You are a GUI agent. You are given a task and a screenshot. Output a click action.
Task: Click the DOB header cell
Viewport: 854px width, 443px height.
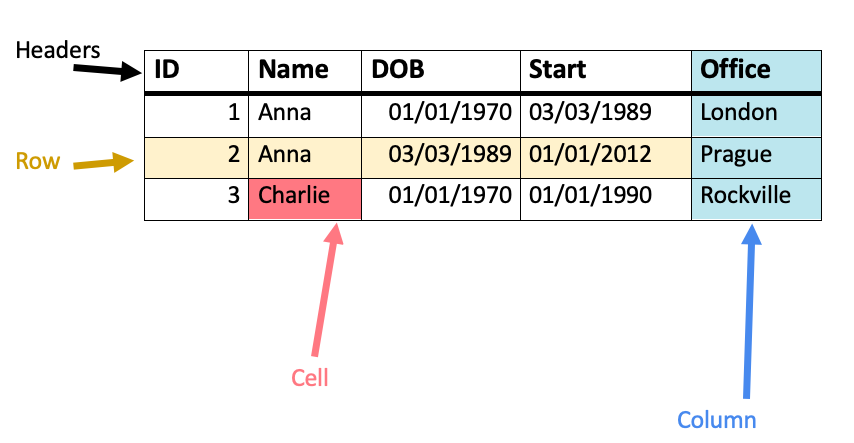pos(441,71)
